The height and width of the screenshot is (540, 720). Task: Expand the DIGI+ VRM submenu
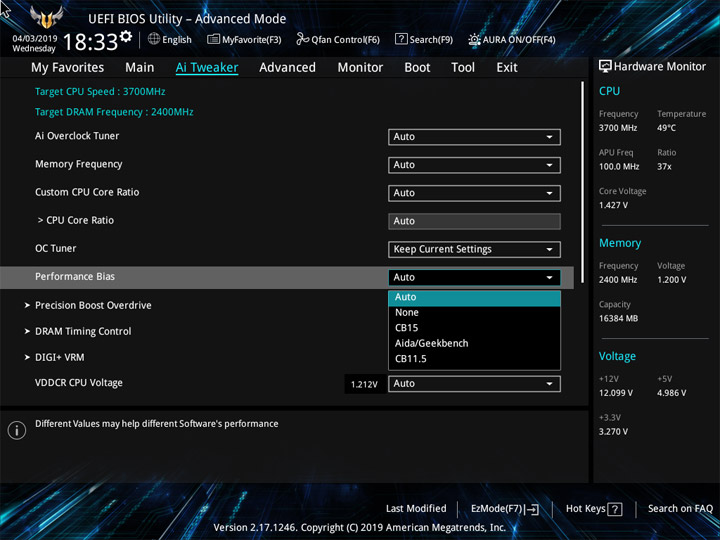point(54,357)
